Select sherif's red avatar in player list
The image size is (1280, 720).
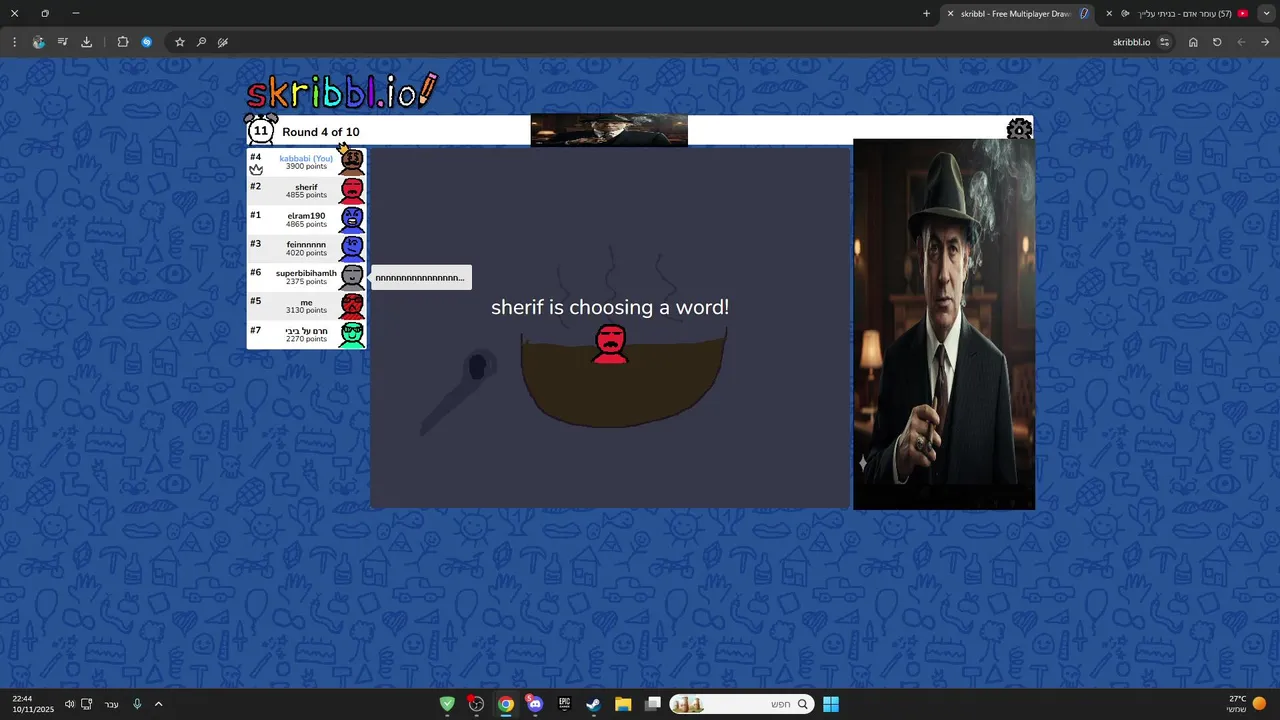tap(351, 190)
